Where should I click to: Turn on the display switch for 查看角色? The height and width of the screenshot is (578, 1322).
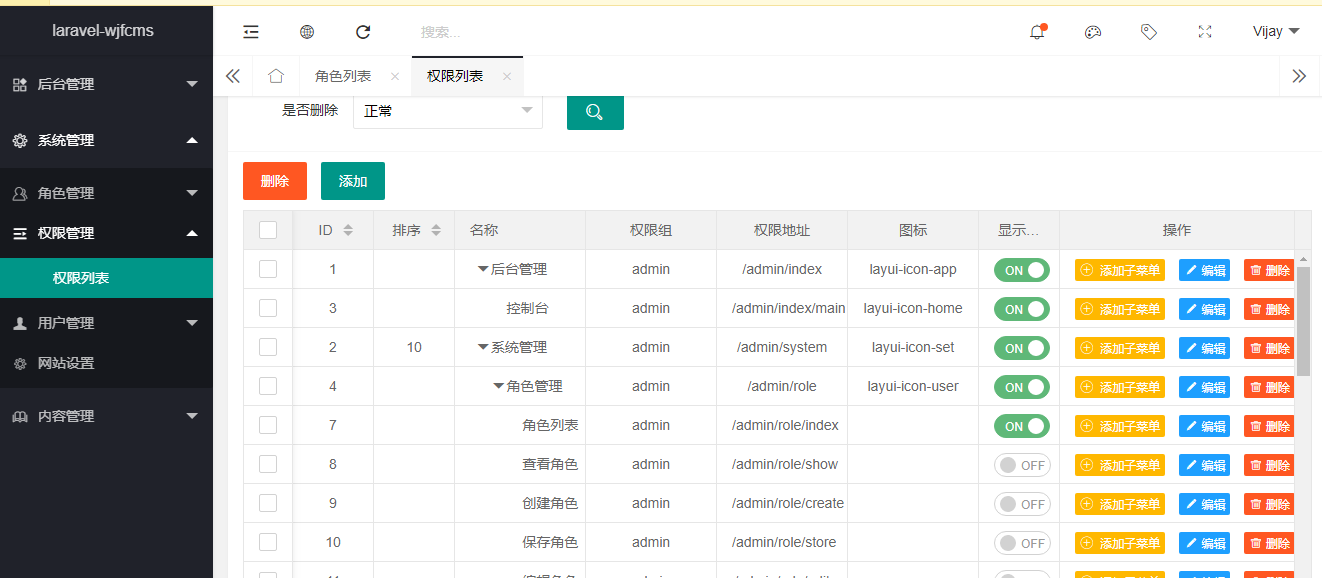click(x=1021, y=465)
